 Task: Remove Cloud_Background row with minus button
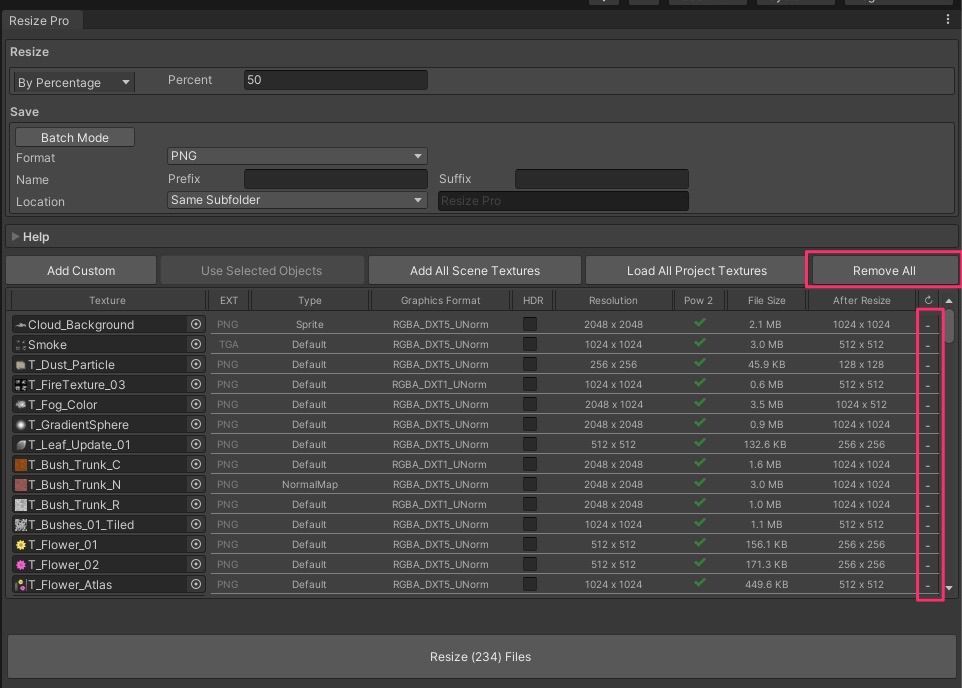pos(928,325)
